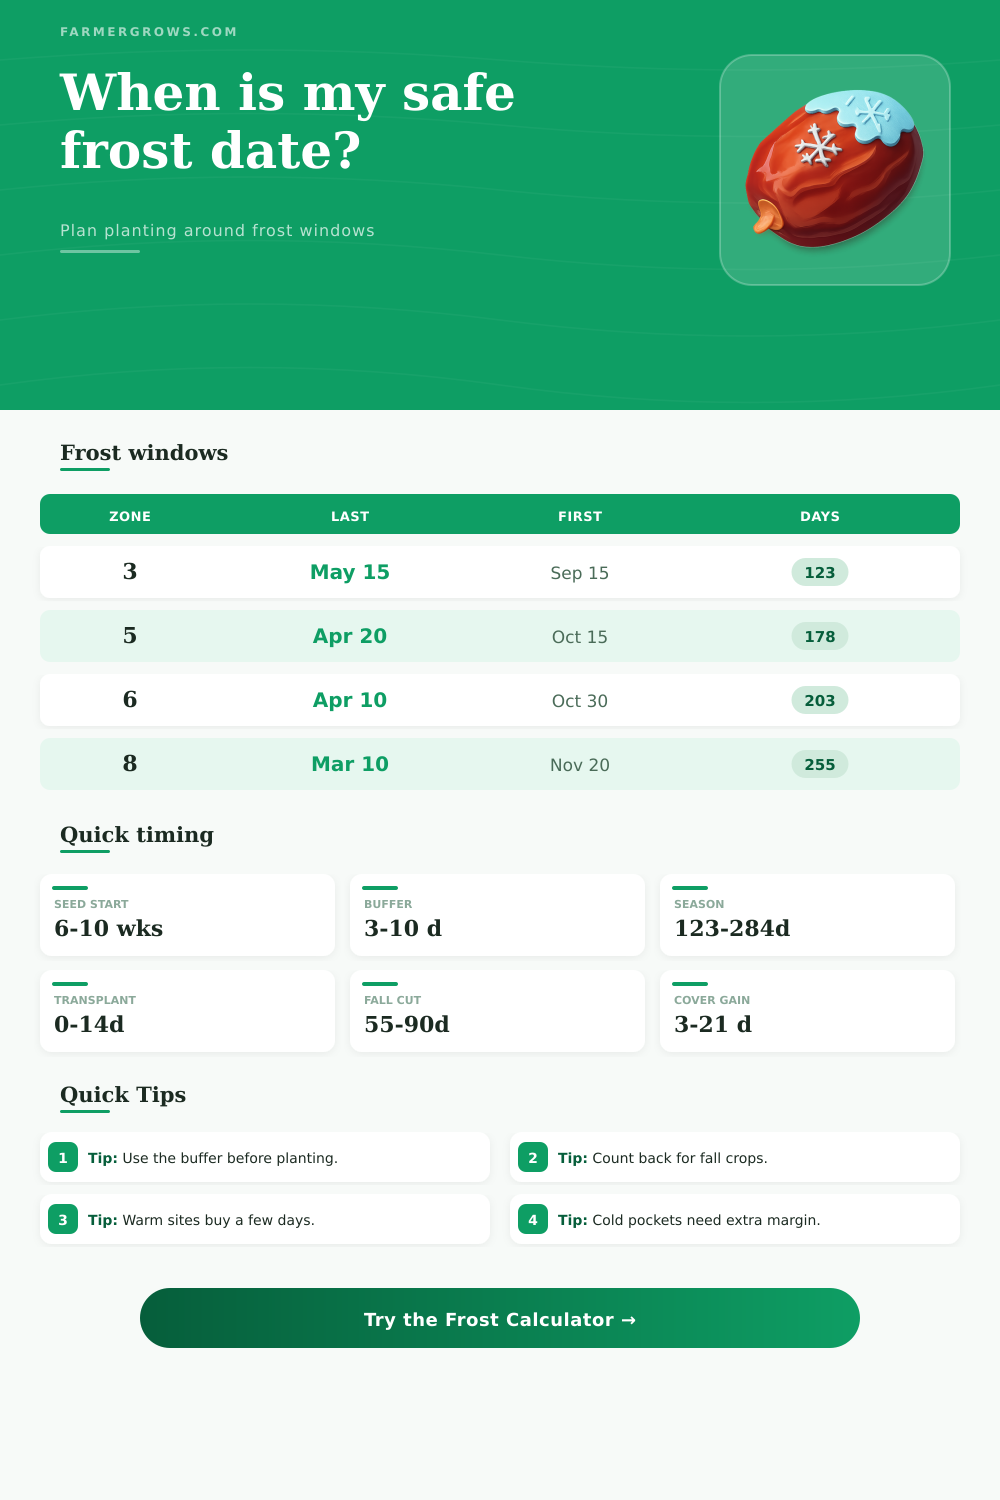The height and width of the screenshot is (1500, 1000).
Task: Select the Oct 15 first frost cell
Action: [580, 637]
